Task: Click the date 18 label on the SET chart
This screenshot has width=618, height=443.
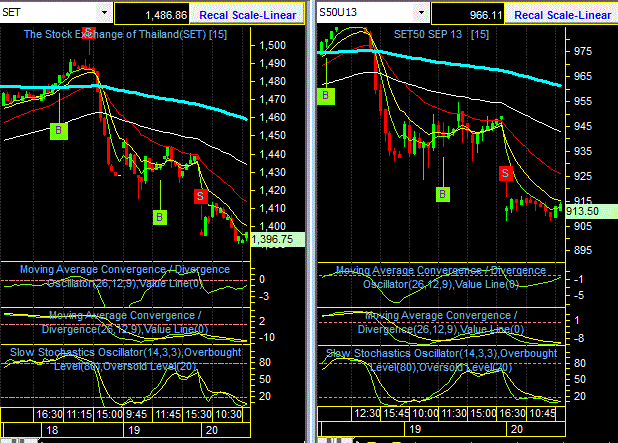Action: [x=52, y=430]
